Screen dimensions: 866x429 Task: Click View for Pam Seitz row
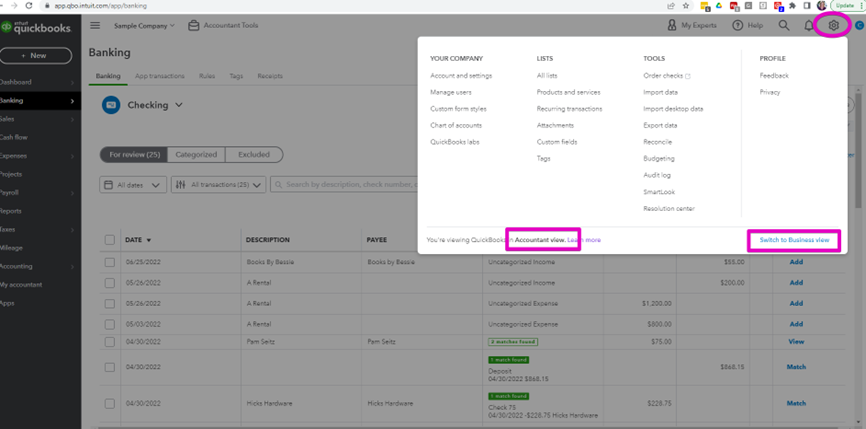796,342
